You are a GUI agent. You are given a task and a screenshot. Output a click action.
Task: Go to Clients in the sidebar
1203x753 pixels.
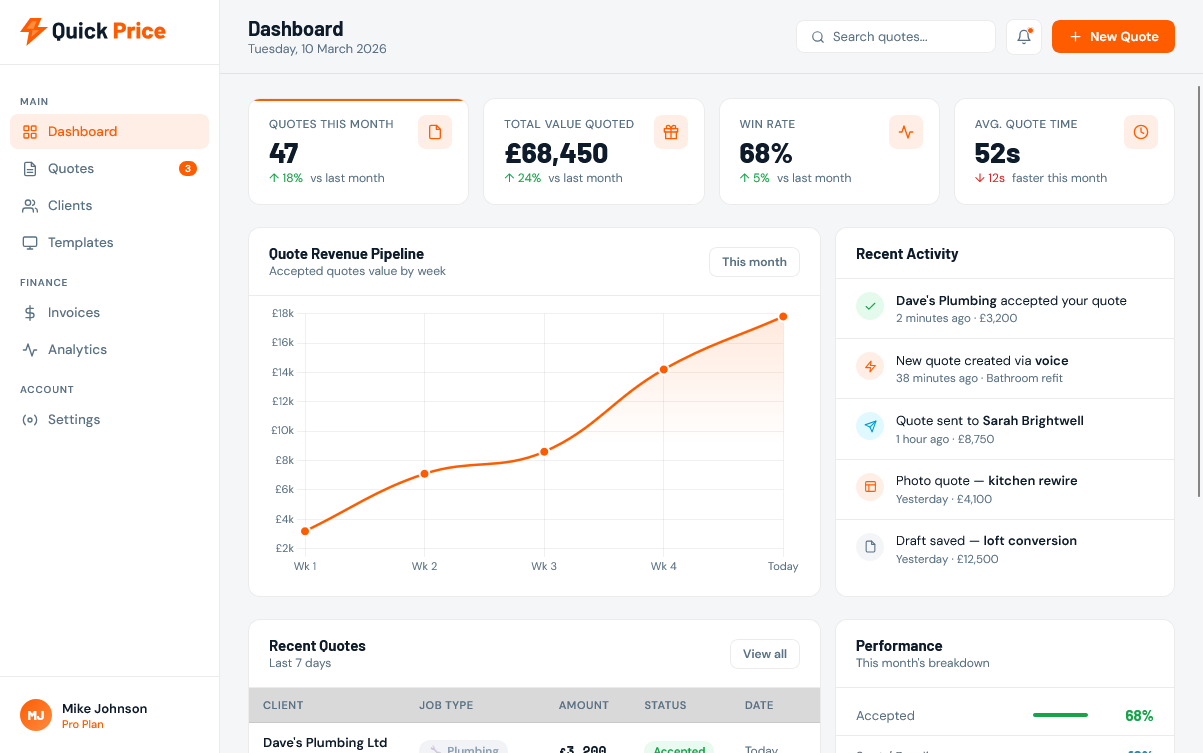tap(70, 206)
